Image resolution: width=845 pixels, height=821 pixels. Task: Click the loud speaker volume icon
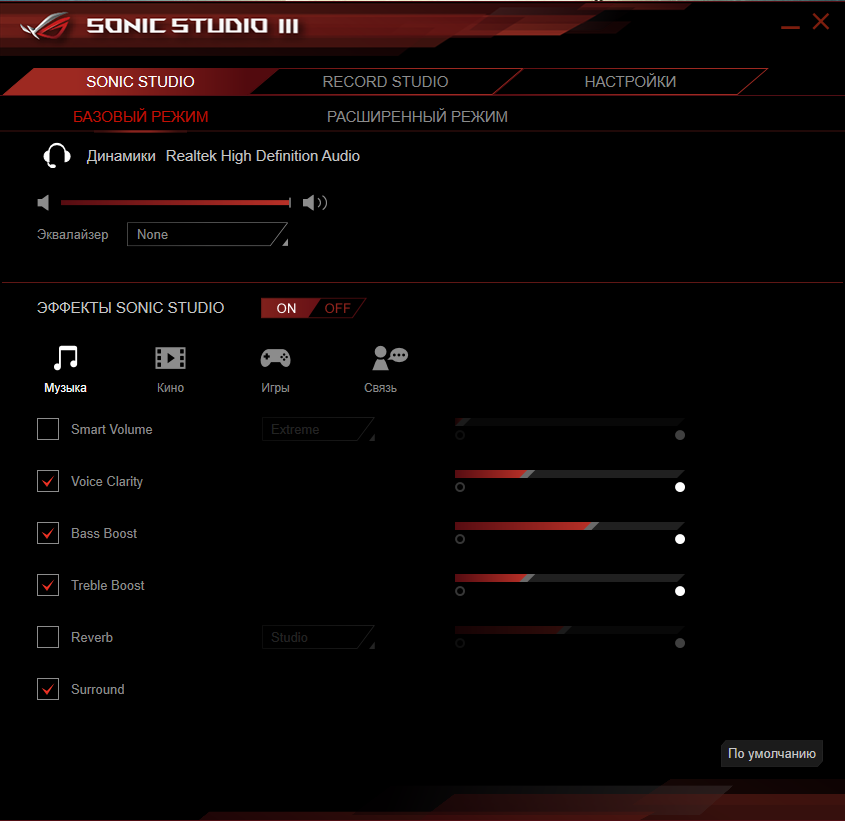[x=315, y=203]
